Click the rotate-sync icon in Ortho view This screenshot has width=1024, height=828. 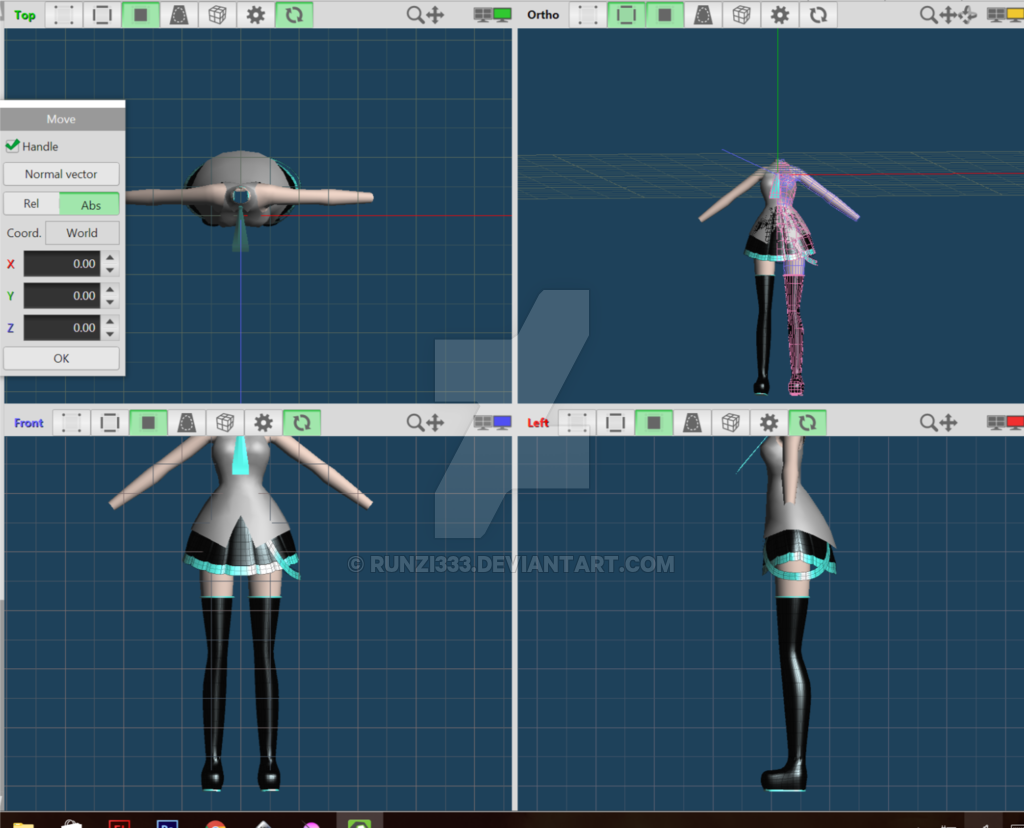818,14
